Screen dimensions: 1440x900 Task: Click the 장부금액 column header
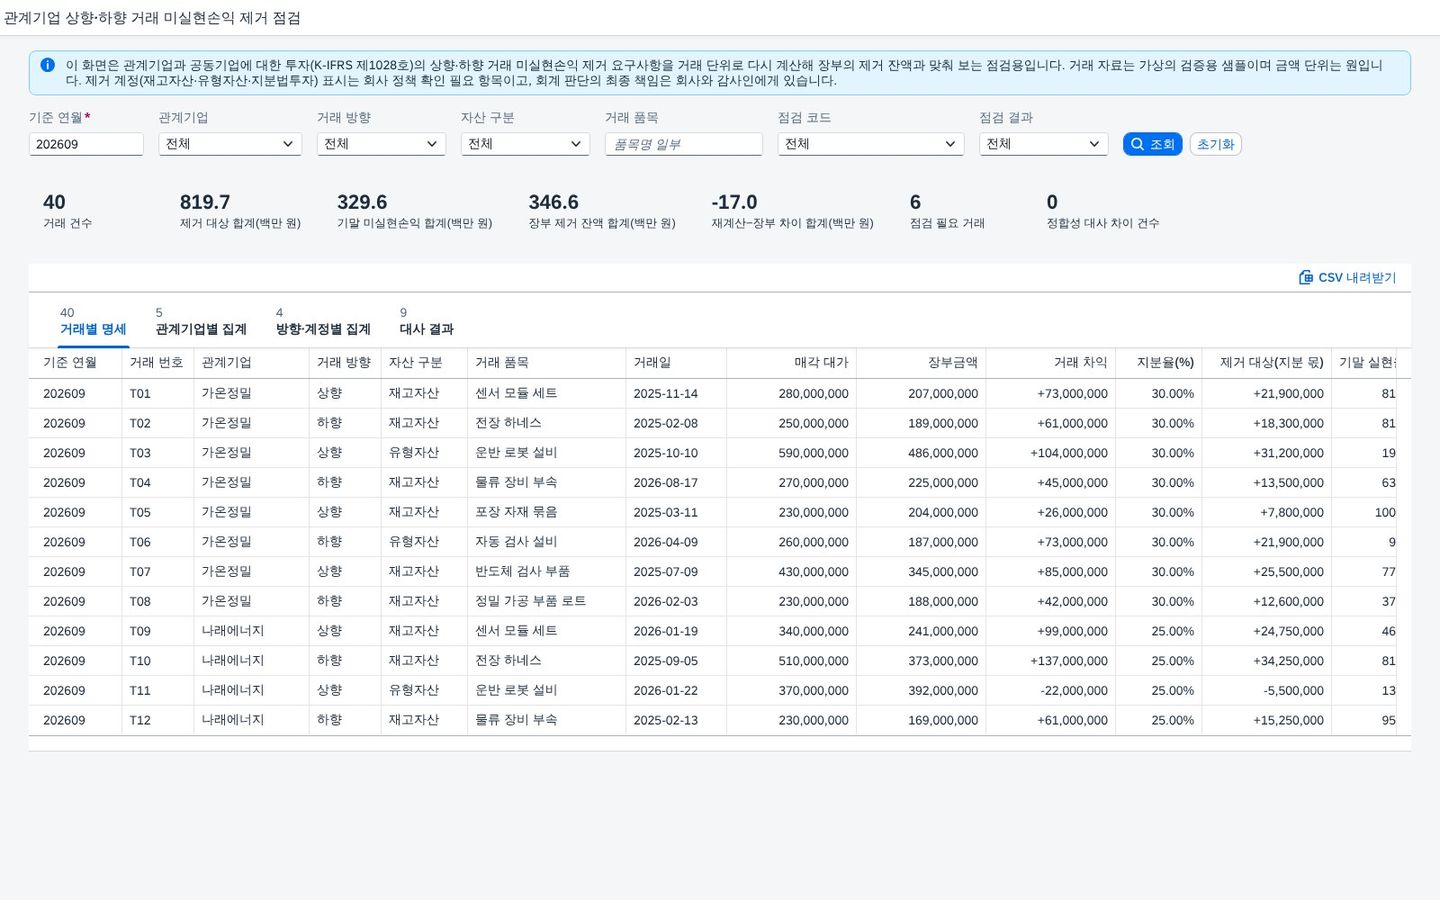tap(921, 363)
